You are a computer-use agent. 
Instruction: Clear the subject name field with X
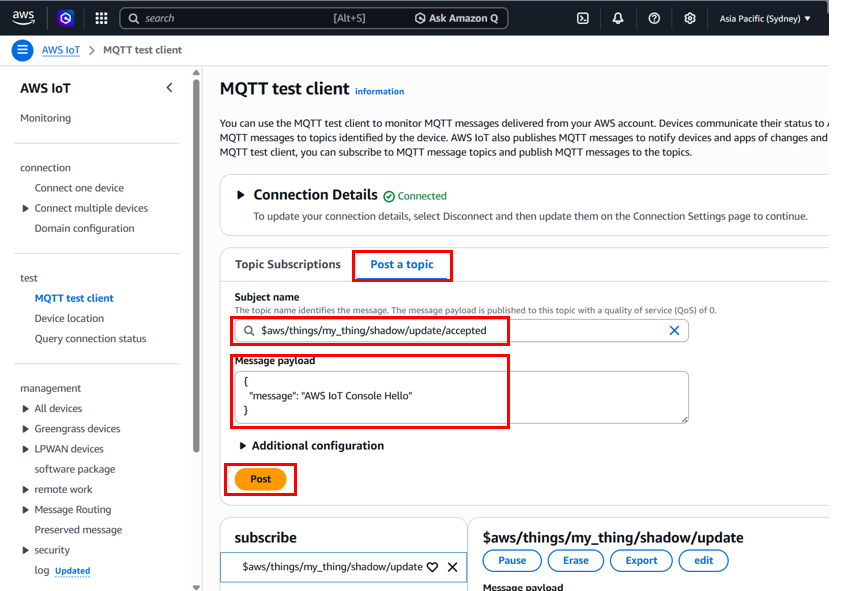[674, 330]
